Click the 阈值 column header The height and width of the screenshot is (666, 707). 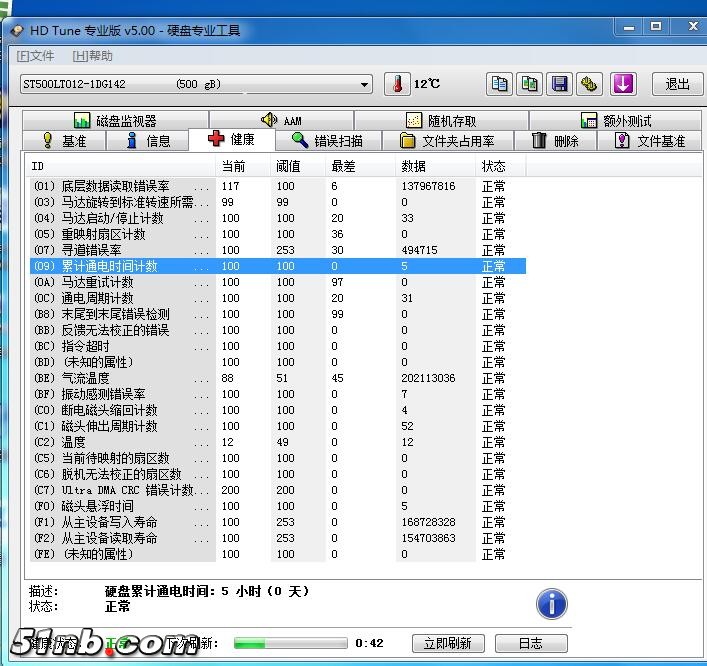click(x=298, y=166)
